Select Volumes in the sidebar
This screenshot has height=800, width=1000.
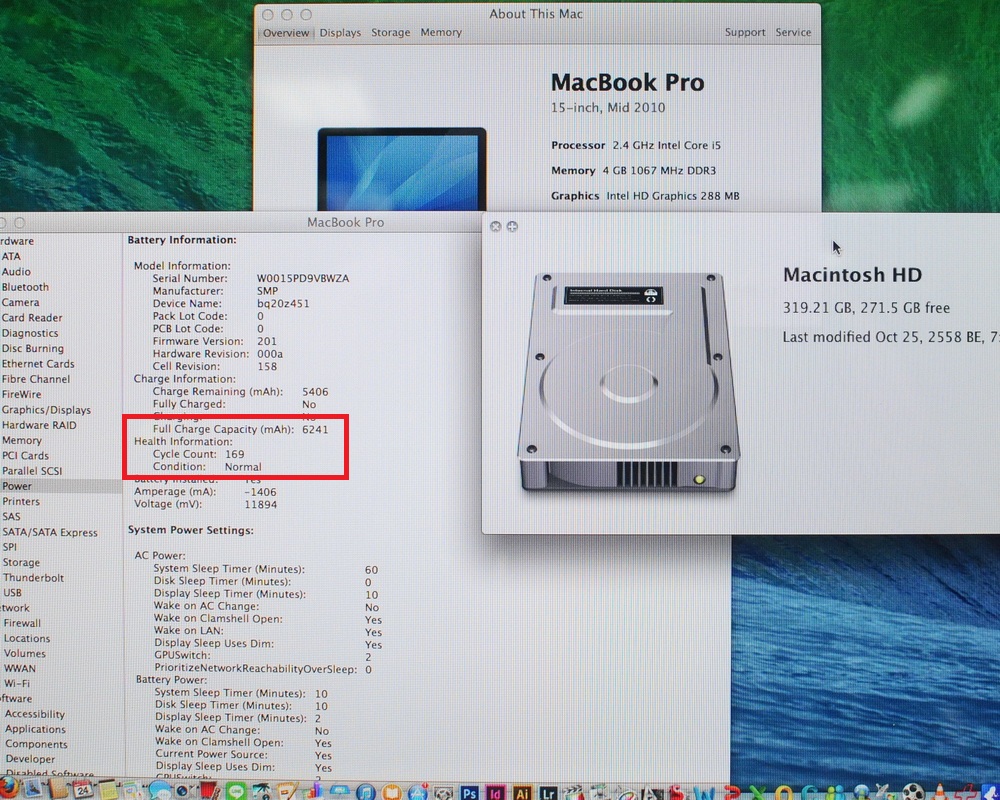[x=25, y=654]
